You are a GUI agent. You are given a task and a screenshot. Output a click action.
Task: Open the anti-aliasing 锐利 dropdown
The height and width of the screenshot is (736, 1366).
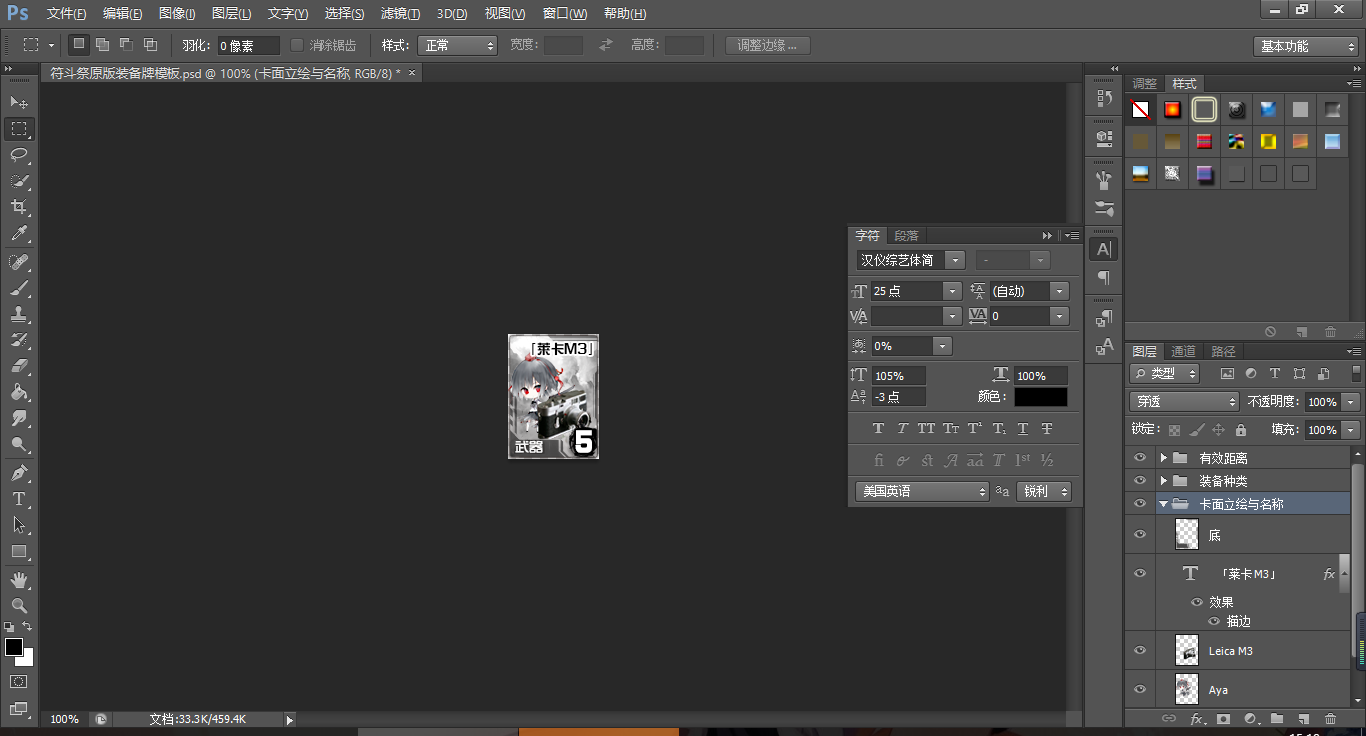click(1044, 491)
